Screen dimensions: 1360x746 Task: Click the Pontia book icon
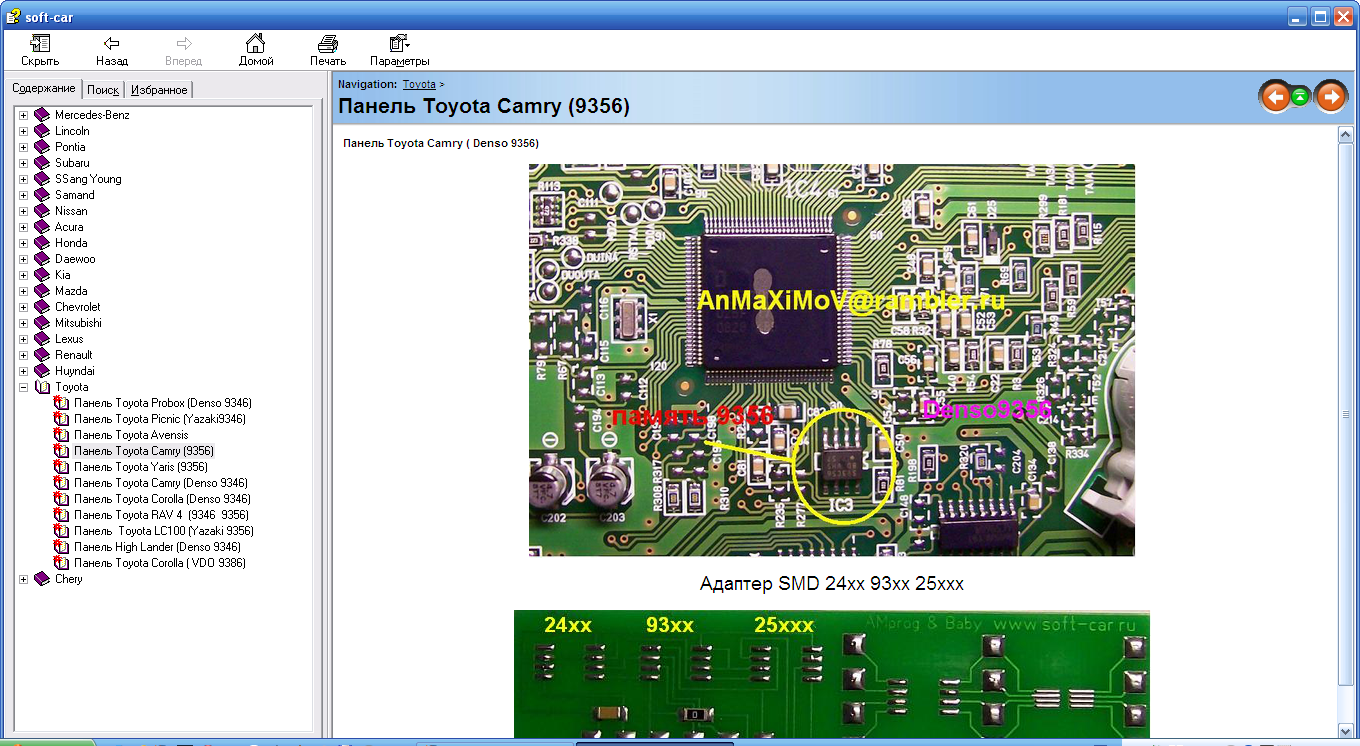42,147
